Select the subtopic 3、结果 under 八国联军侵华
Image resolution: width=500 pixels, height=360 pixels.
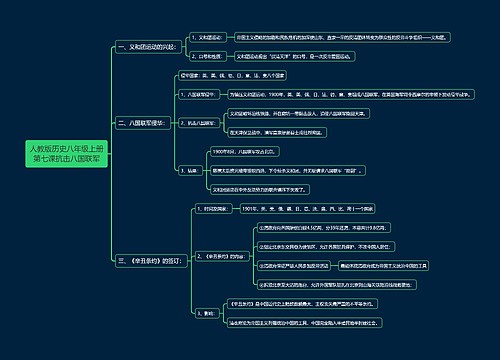(190, 171)
